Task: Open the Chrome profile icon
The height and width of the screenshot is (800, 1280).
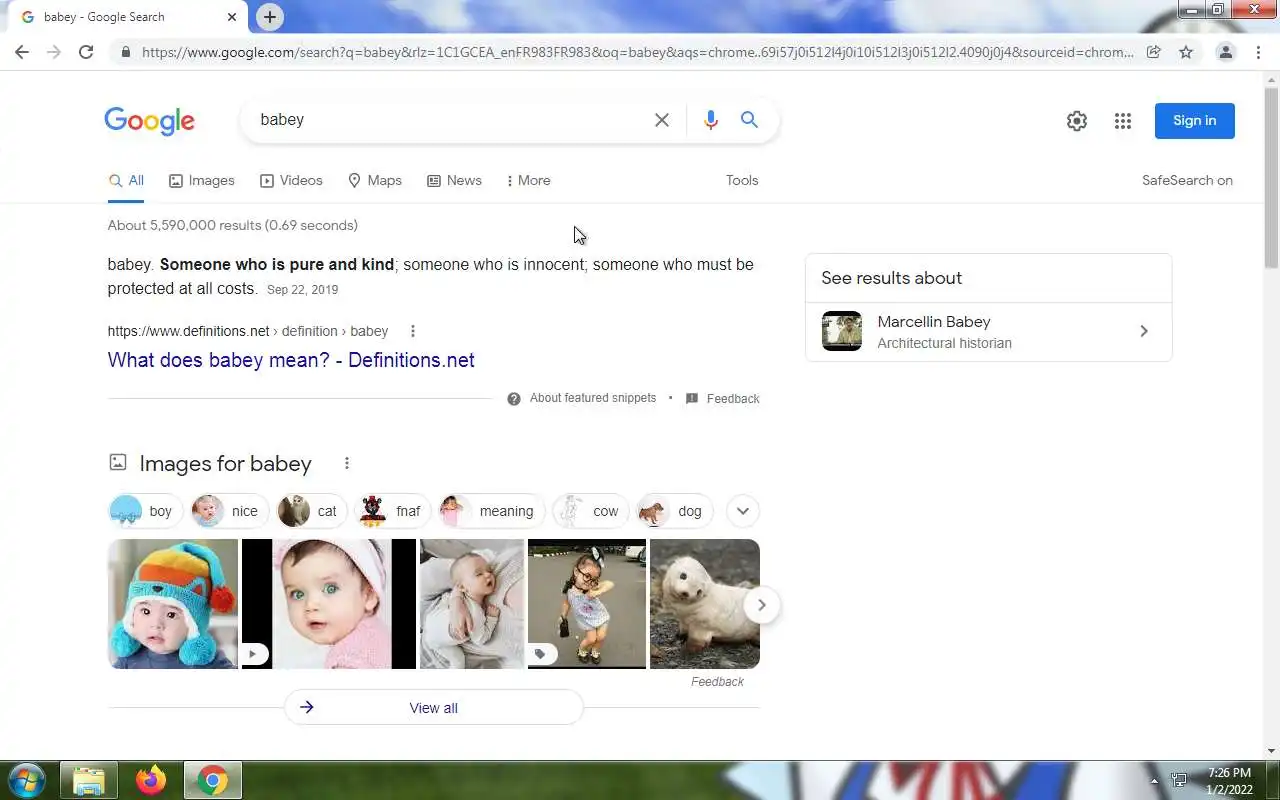Action: point(1225,52)
